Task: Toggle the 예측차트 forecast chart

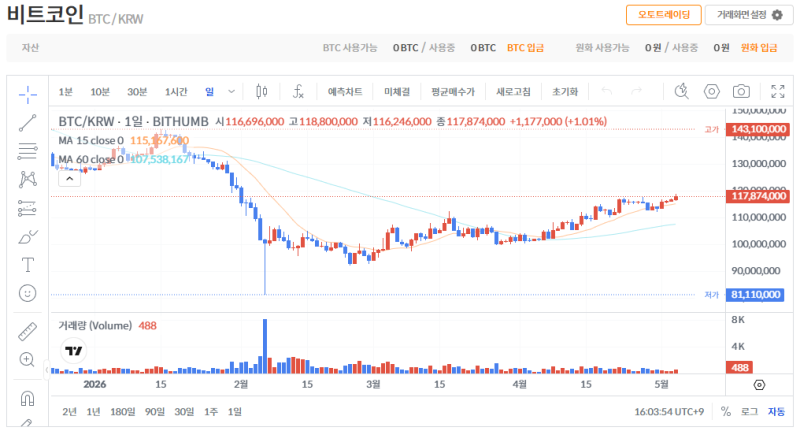Action: pos(345,92)
